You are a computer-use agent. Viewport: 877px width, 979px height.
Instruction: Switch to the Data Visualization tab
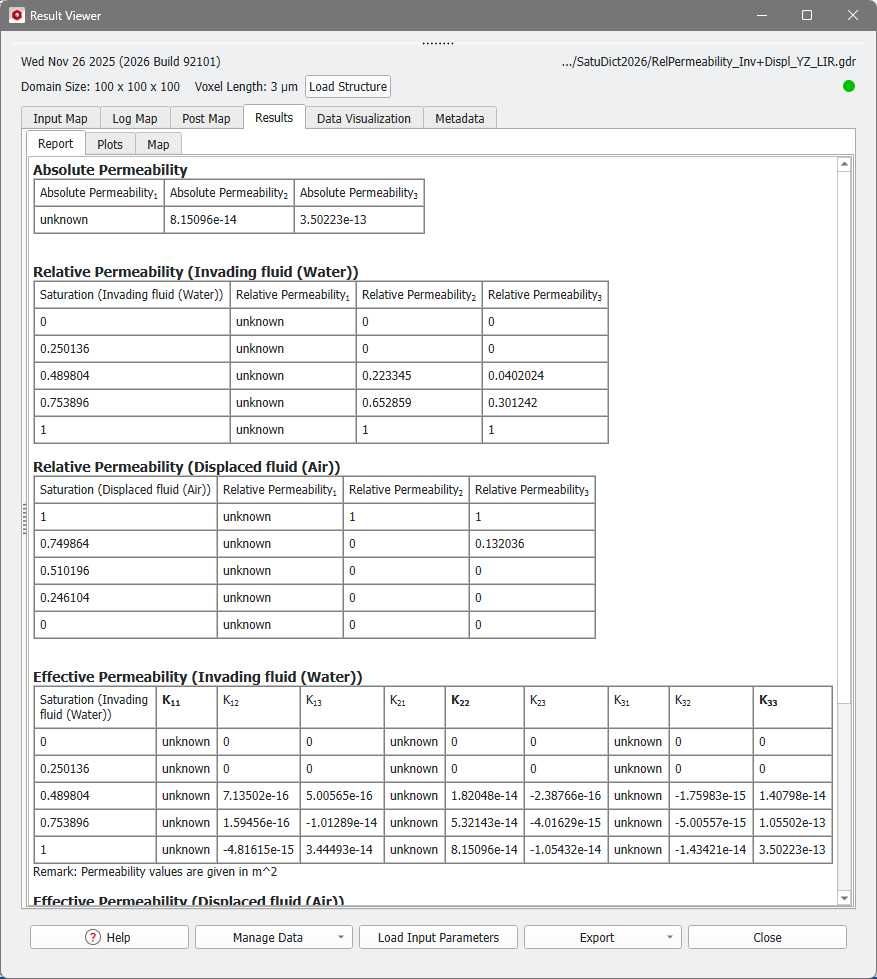pos(365,117)
